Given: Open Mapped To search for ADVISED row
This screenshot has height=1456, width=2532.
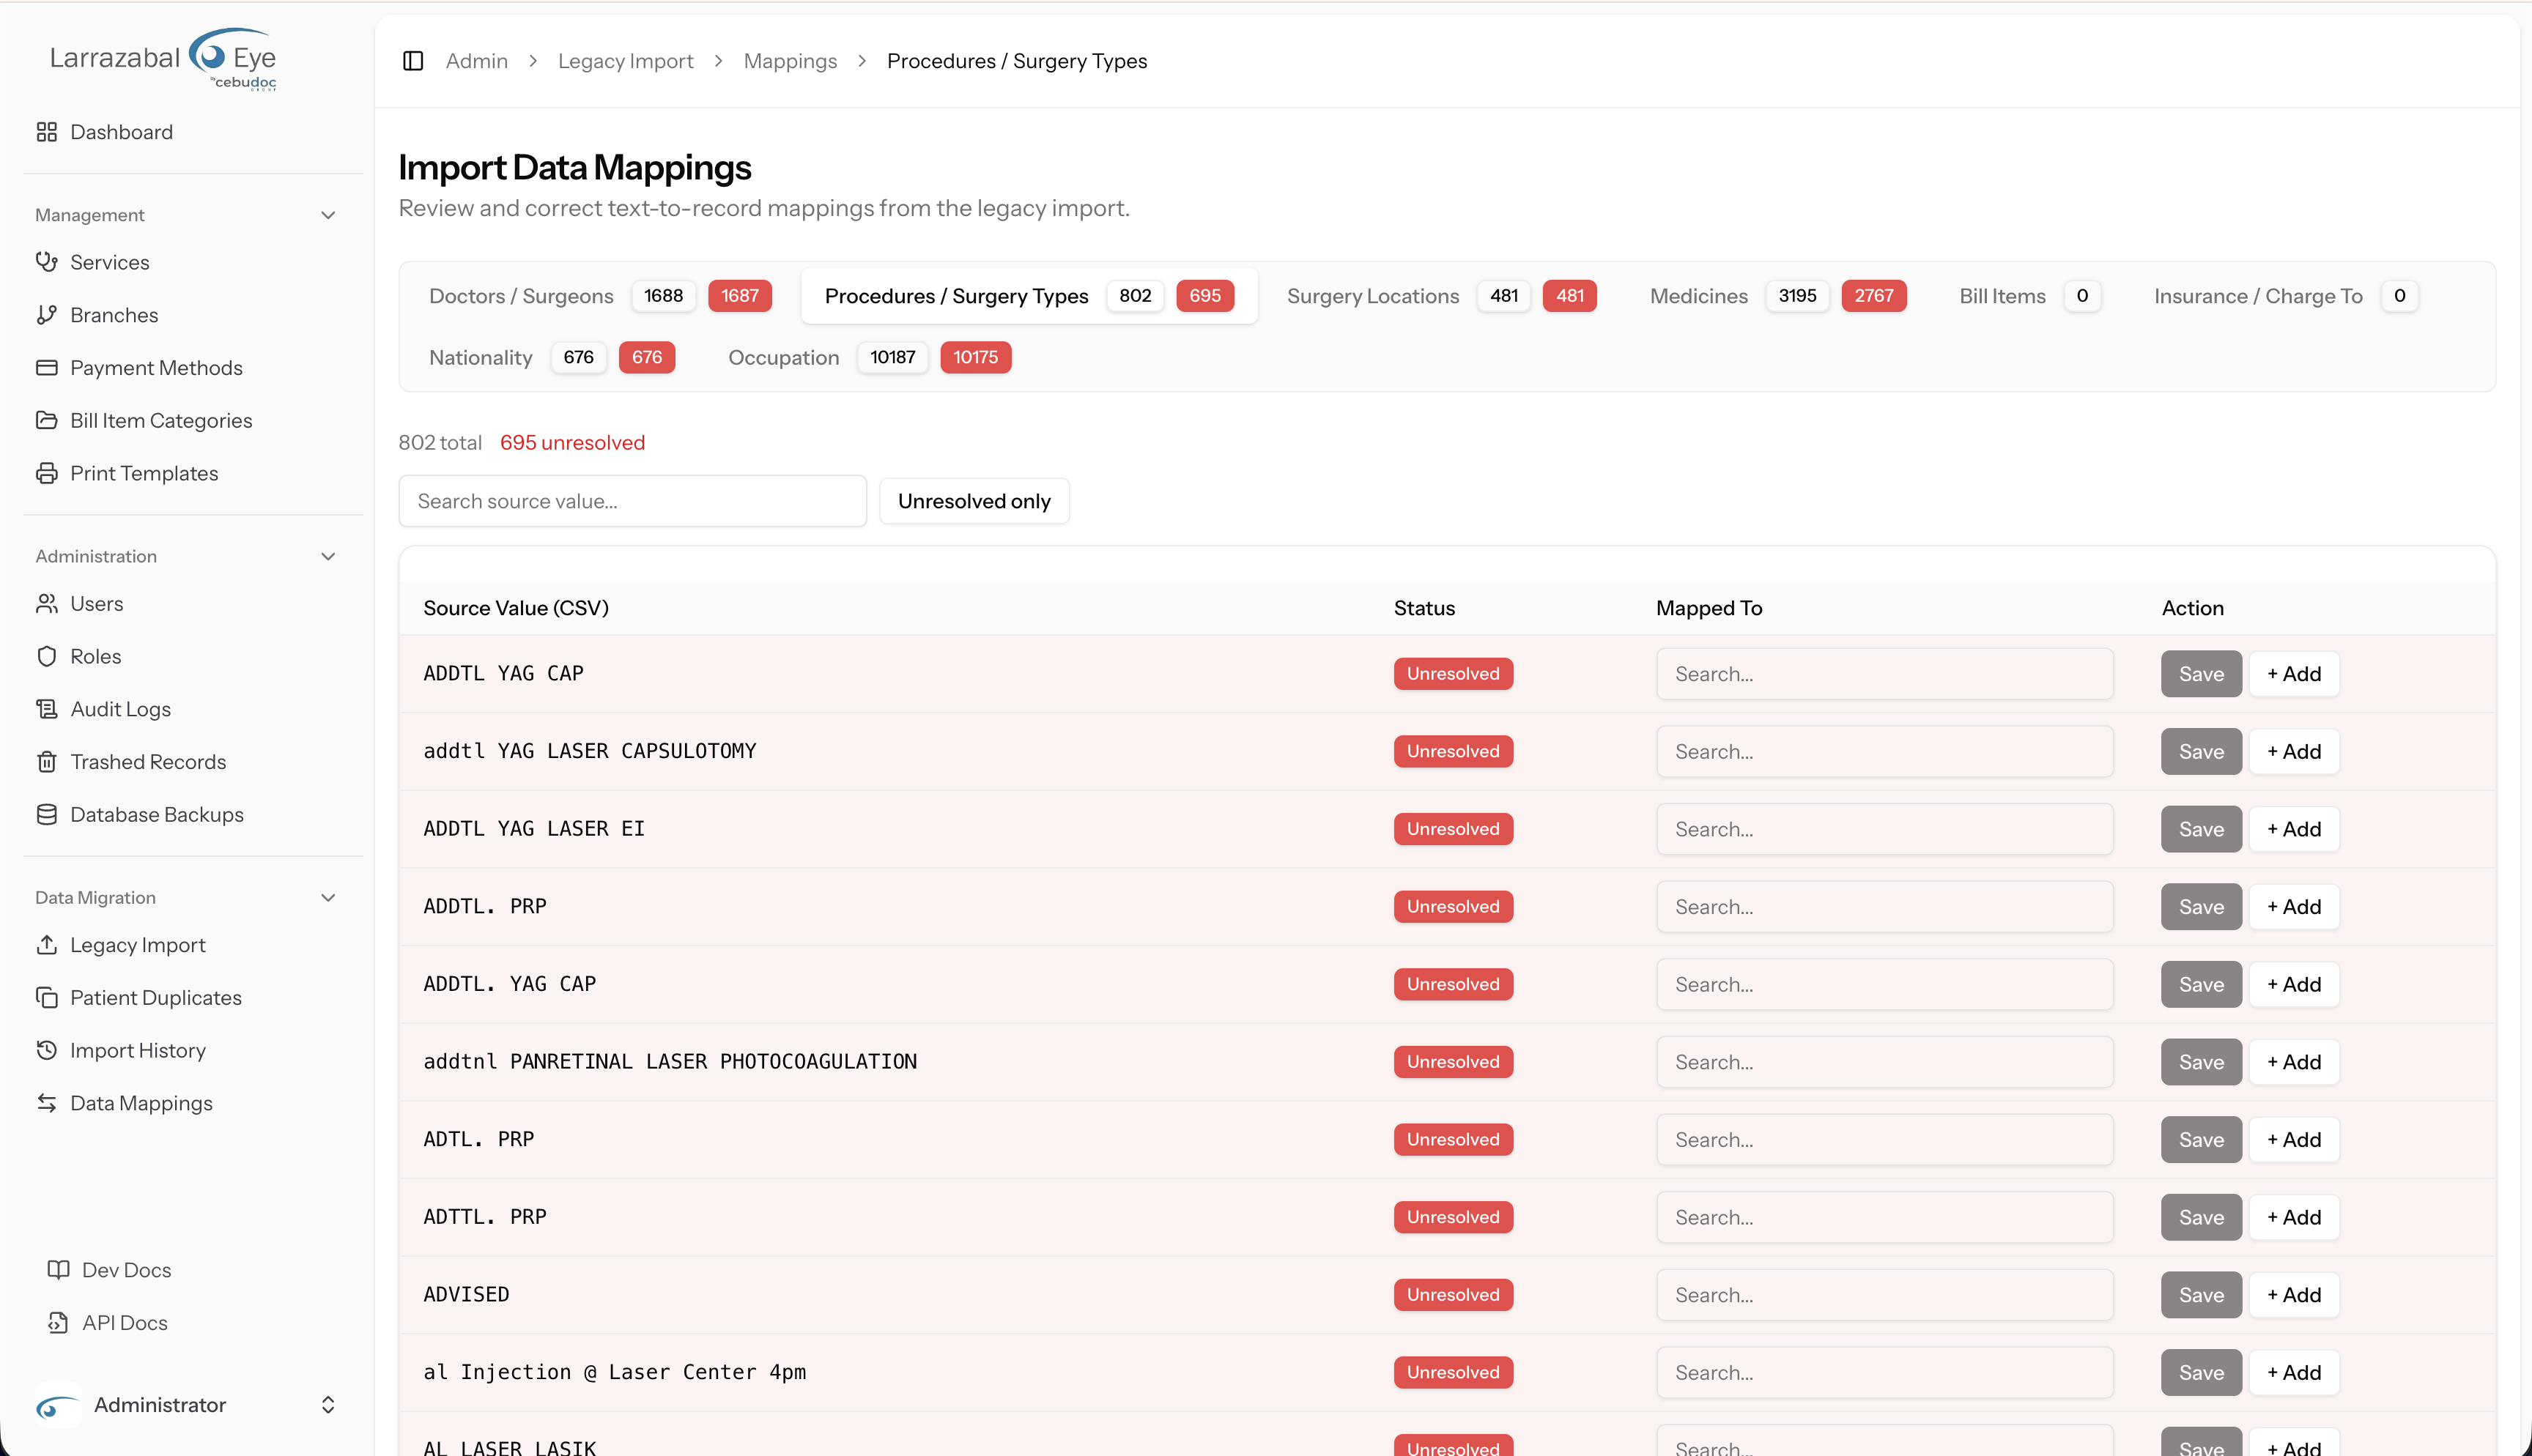Looking at the screenshot, I should pos(1885,1295).
